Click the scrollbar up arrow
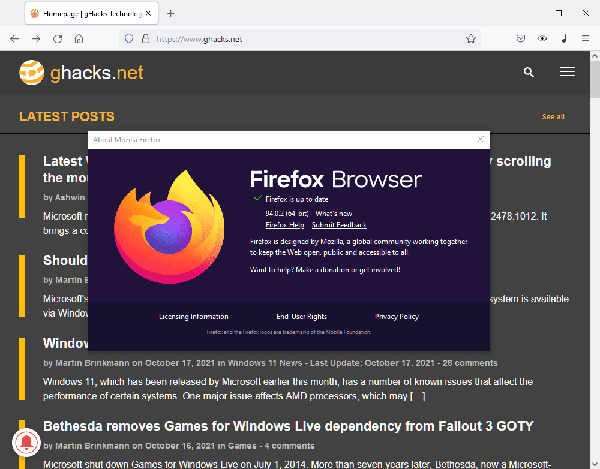The width and height of the screenshot is (600, 469). point(595,56)
